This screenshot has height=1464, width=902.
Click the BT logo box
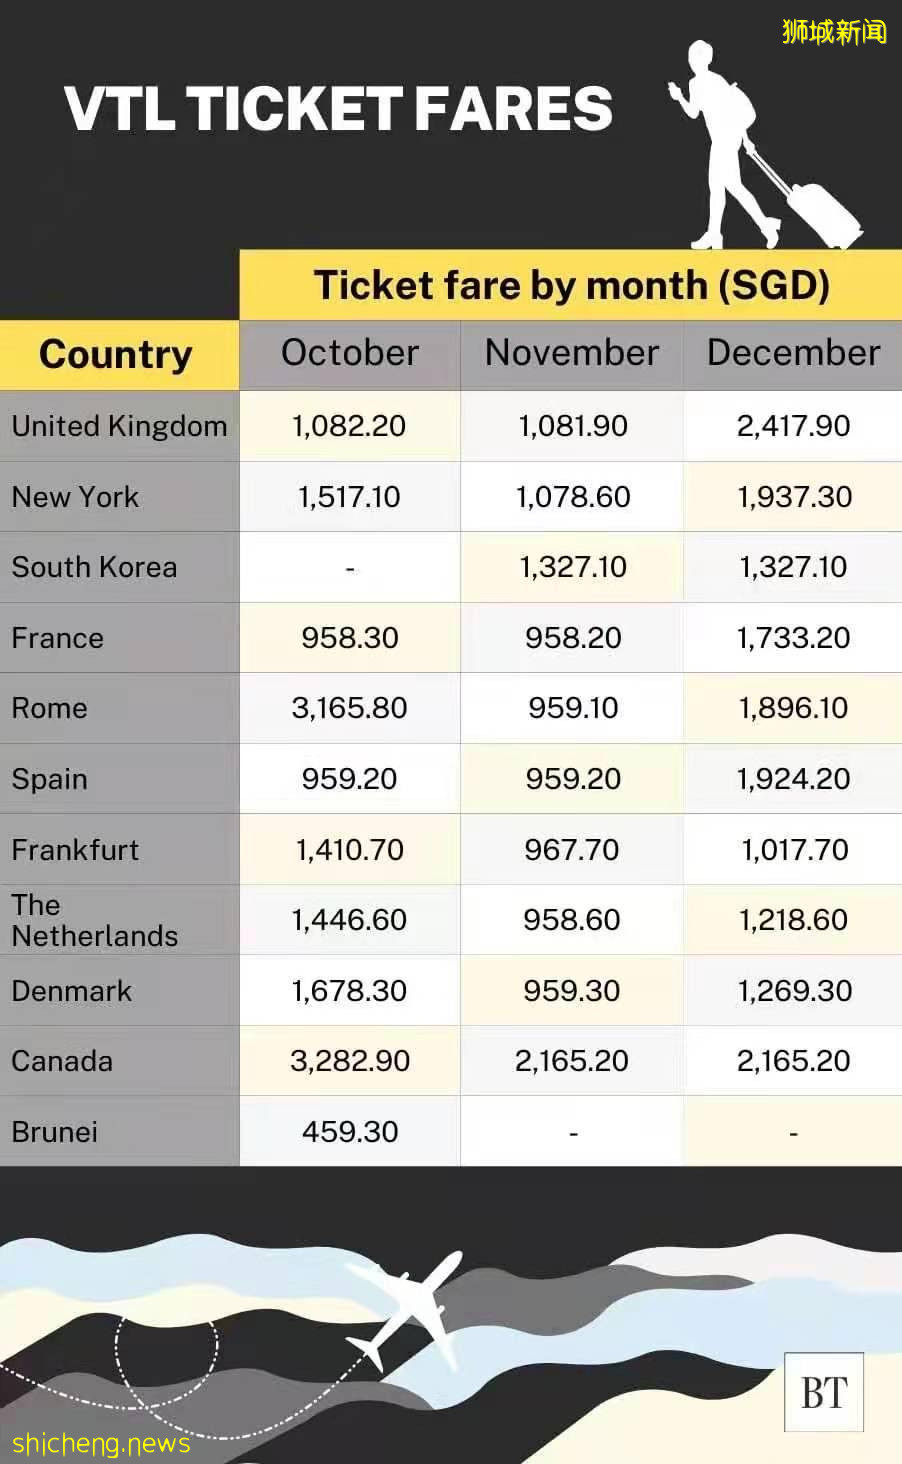[823, 1392]
